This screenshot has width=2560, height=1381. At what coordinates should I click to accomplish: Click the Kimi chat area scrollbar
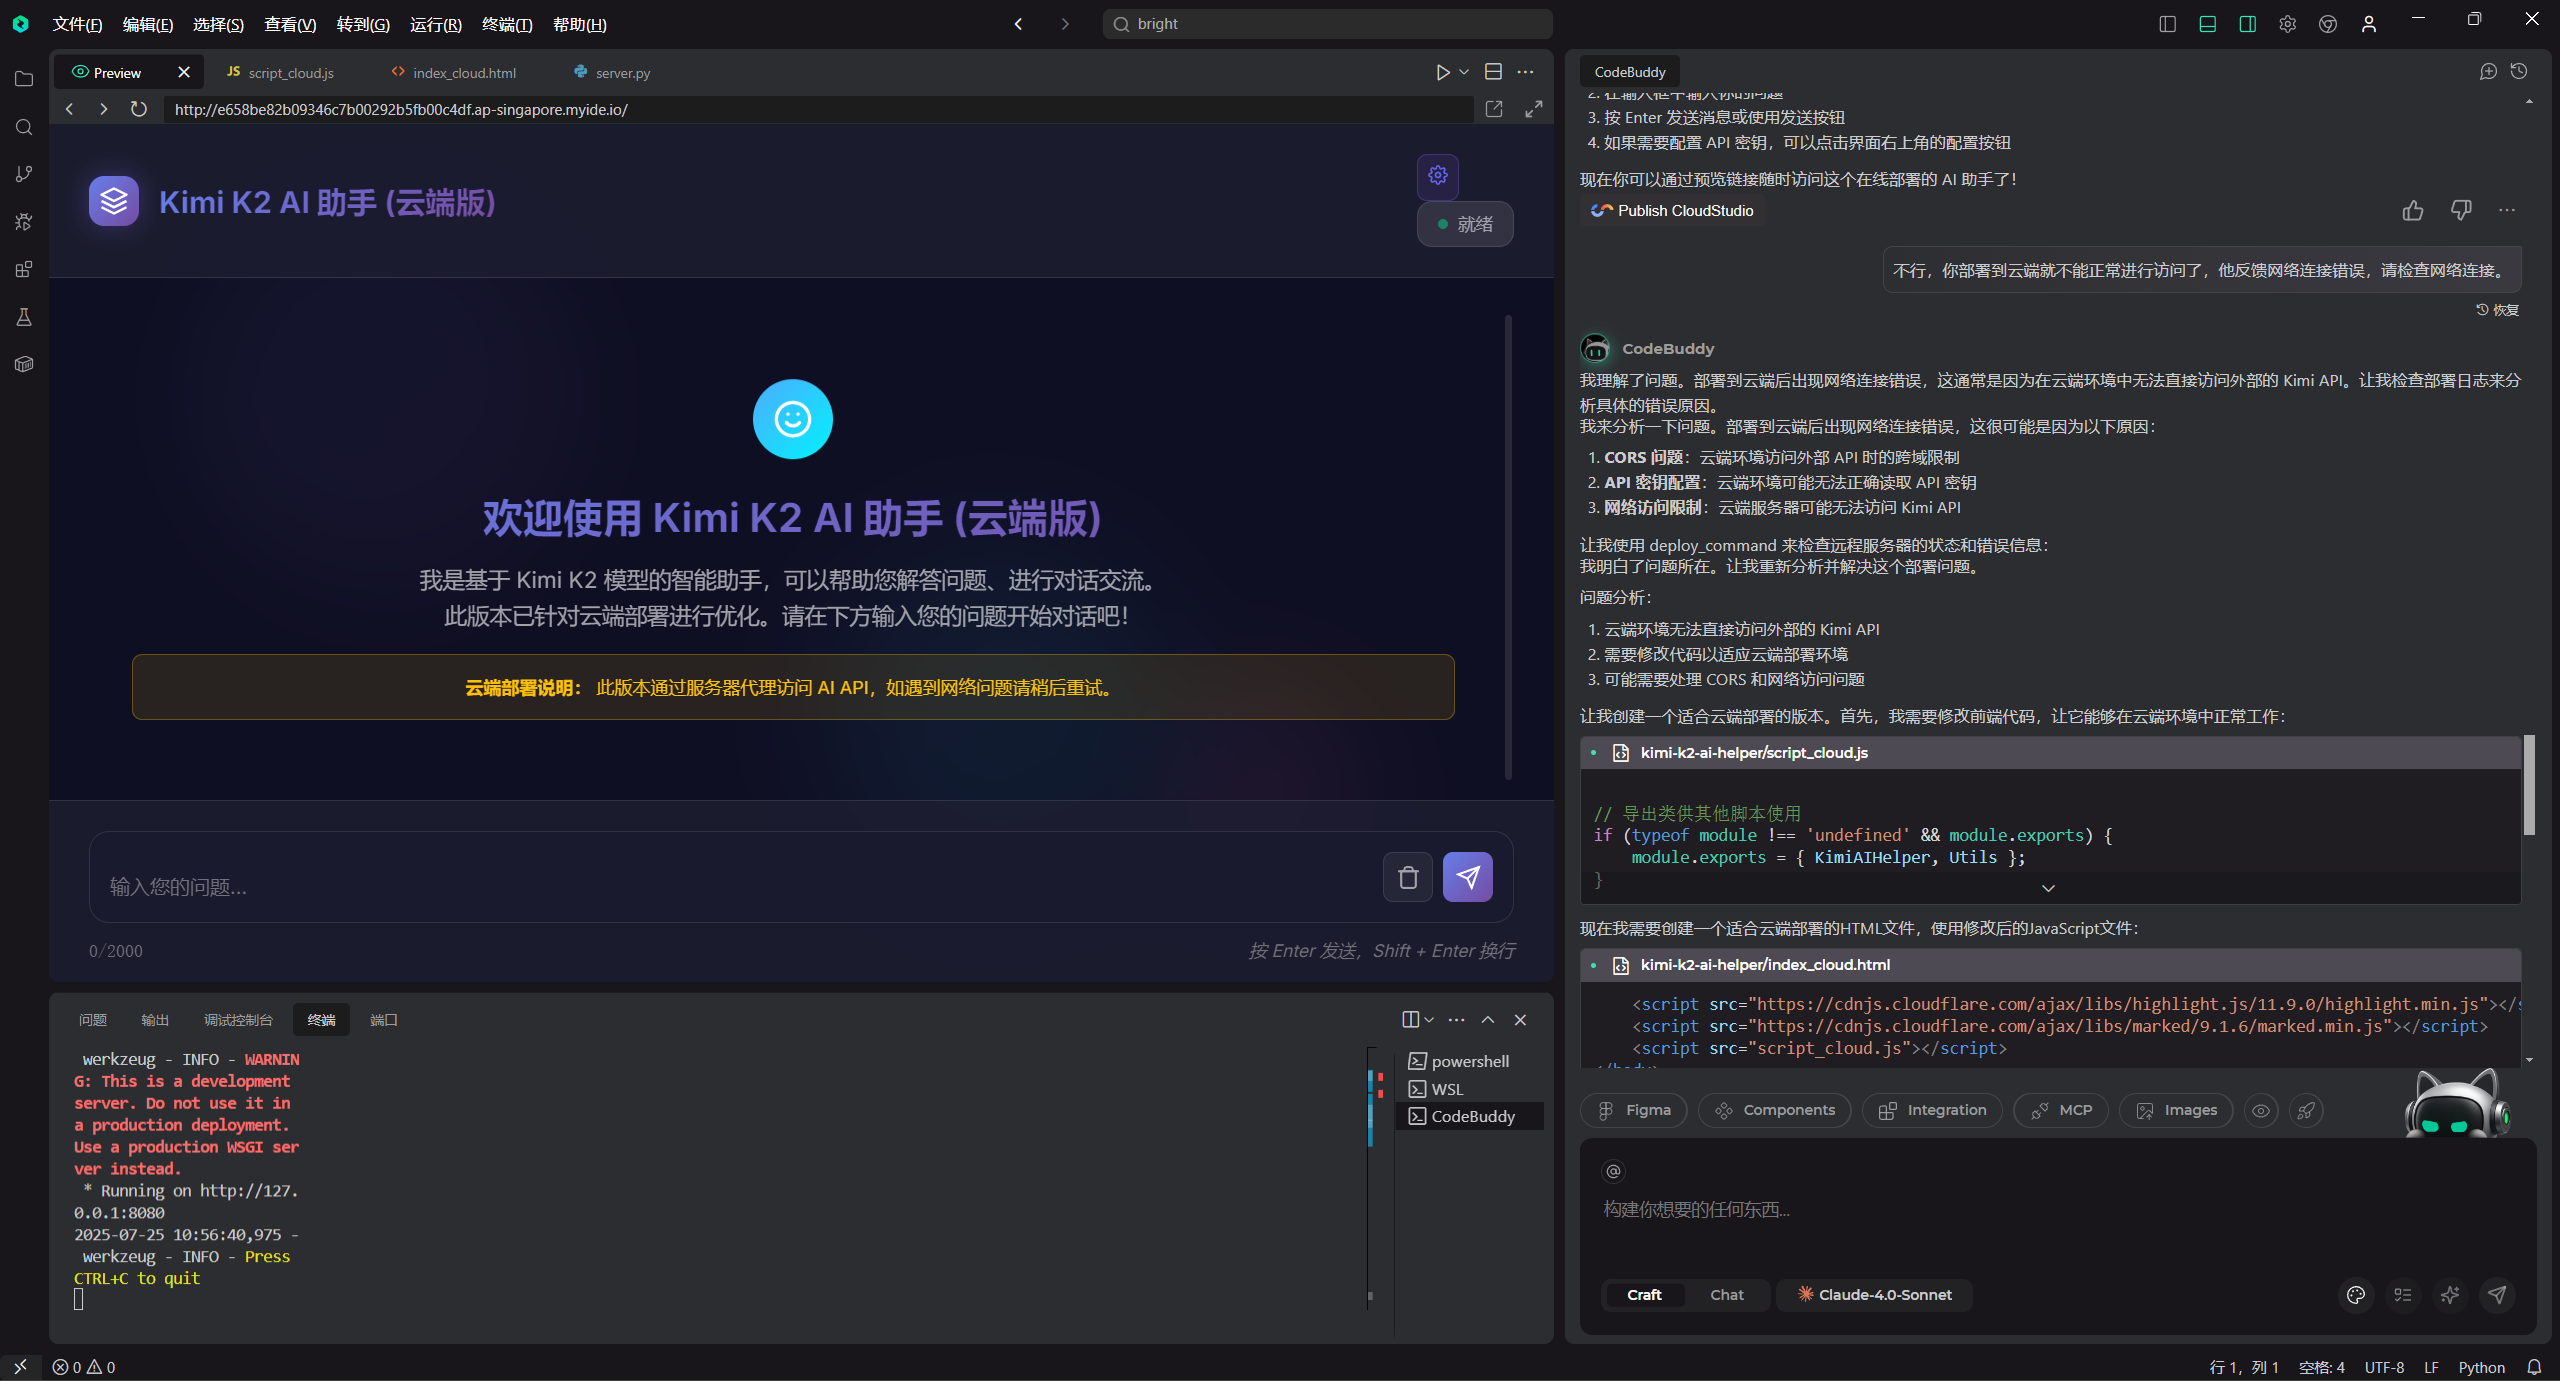[1508, 547]
